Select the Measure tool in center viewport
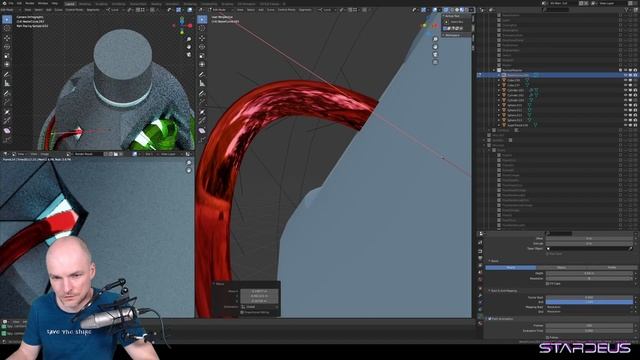The height and width of the screenshot is (360, 640). coord(202,83)
